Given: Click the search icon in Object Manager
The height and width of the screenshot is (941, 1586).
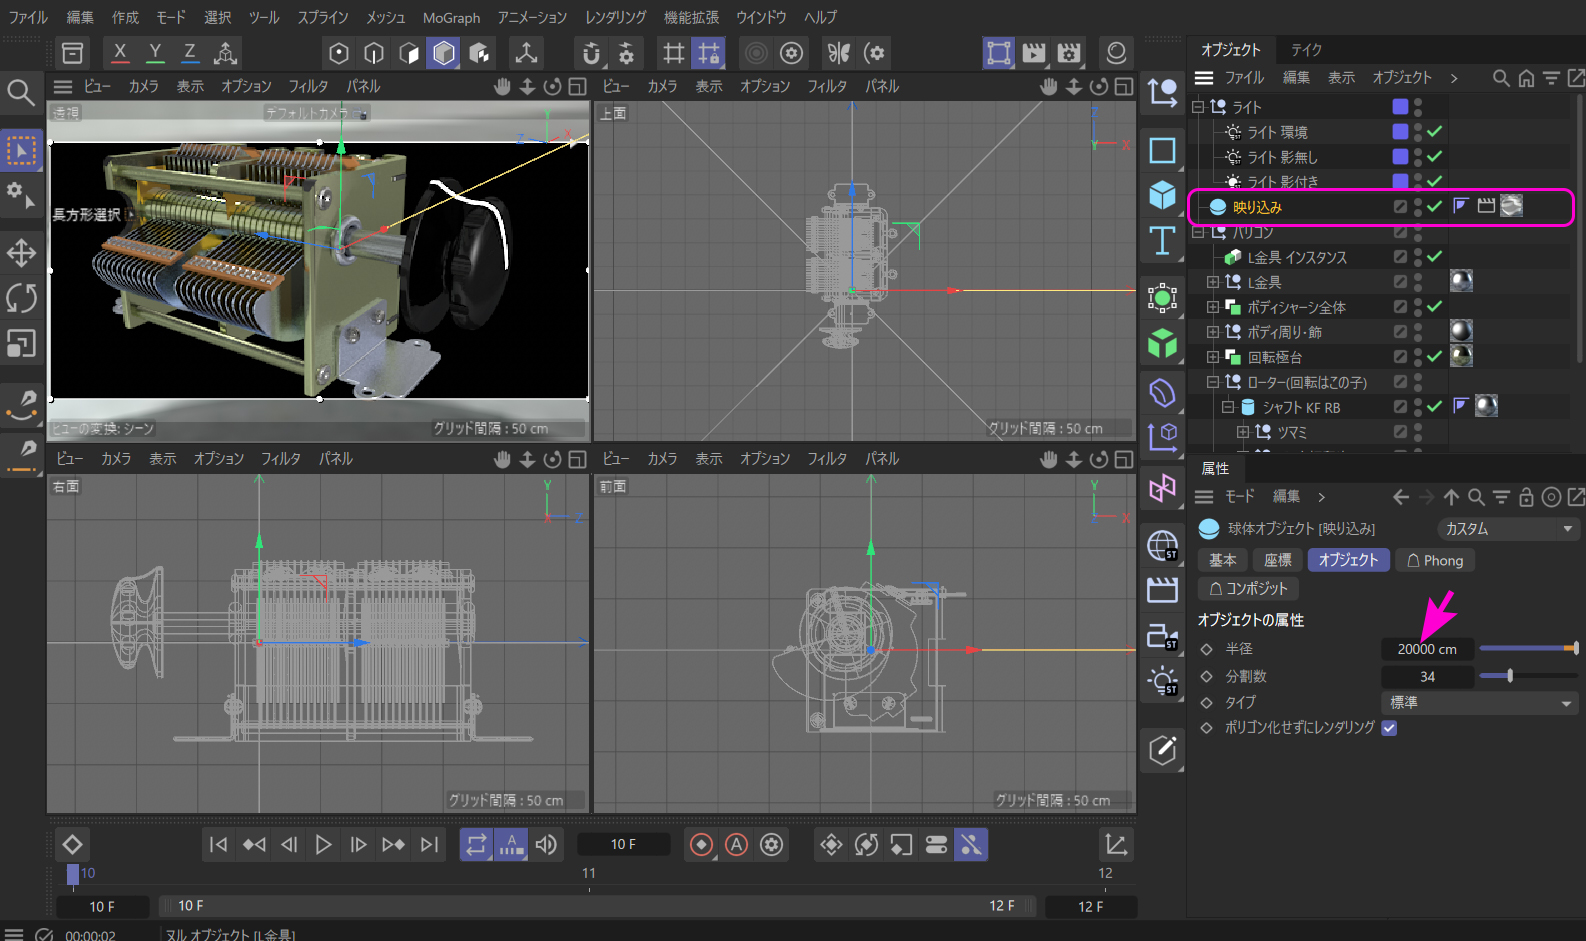Looking at the screenshot, I should (x=1500, y=78).
